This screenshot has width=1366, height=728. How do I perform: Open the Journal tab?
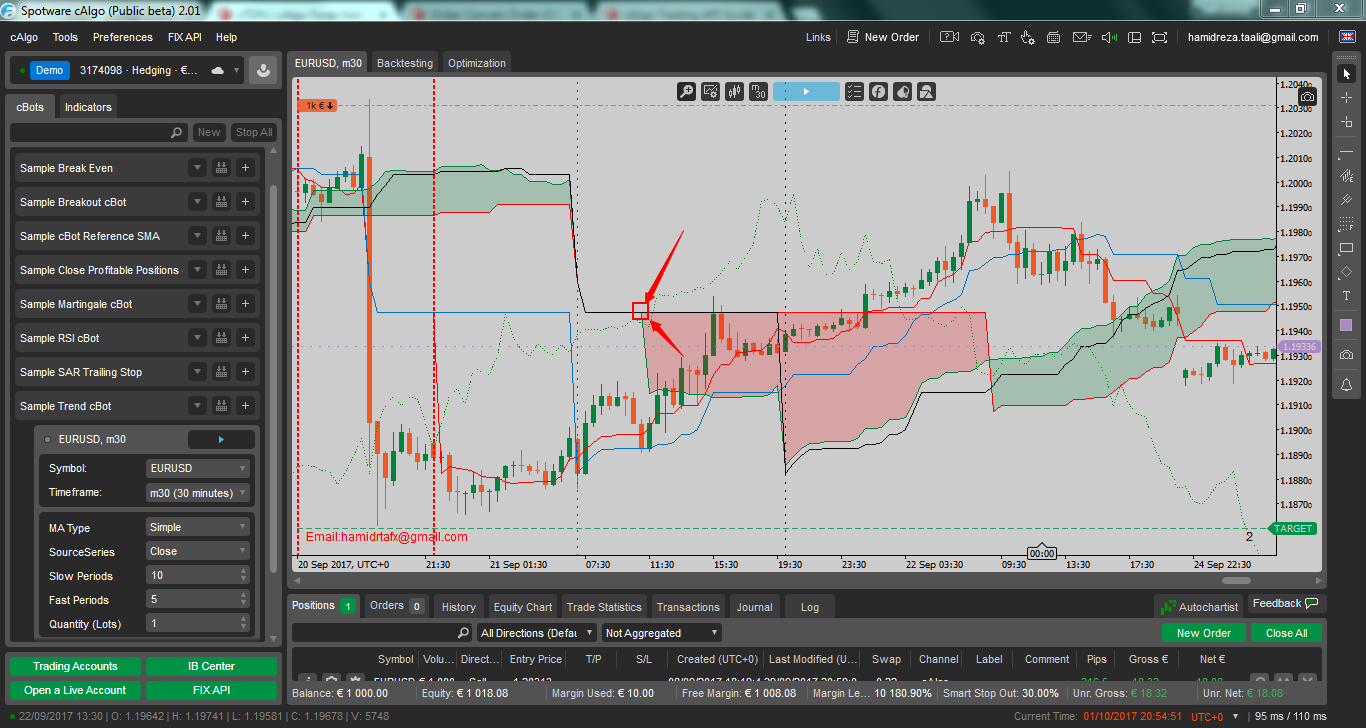pyautogui.click(x=754, y=607)
